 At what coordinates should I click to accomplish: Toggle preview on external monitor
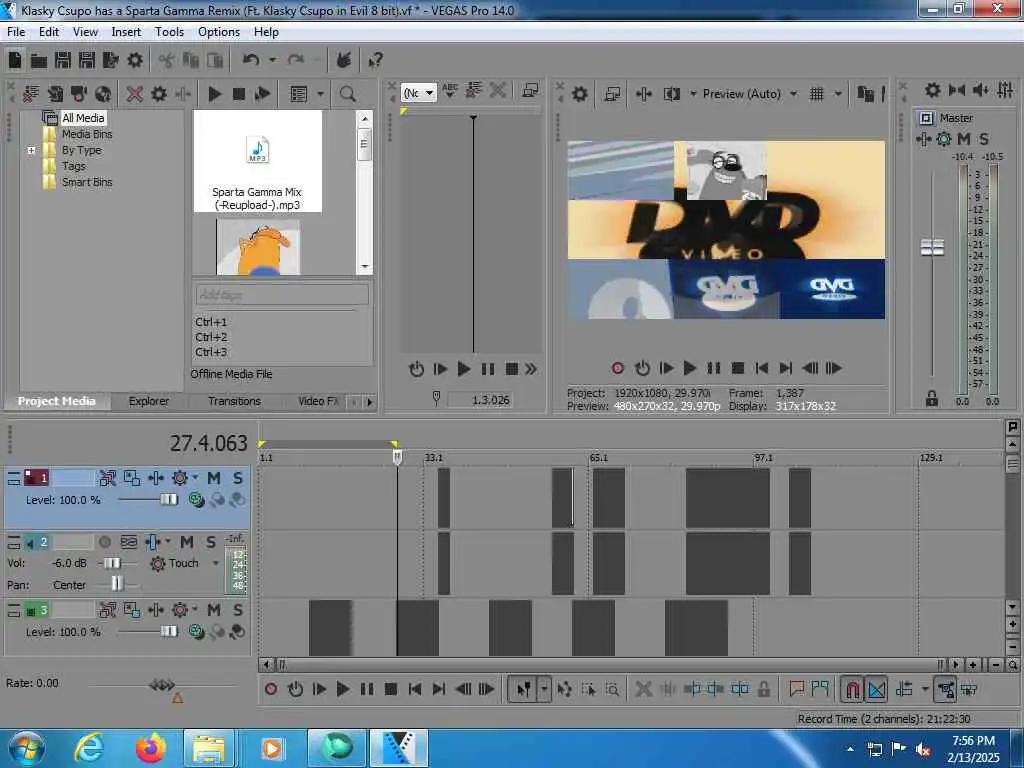pyautogui.click(x=612, y=94)
